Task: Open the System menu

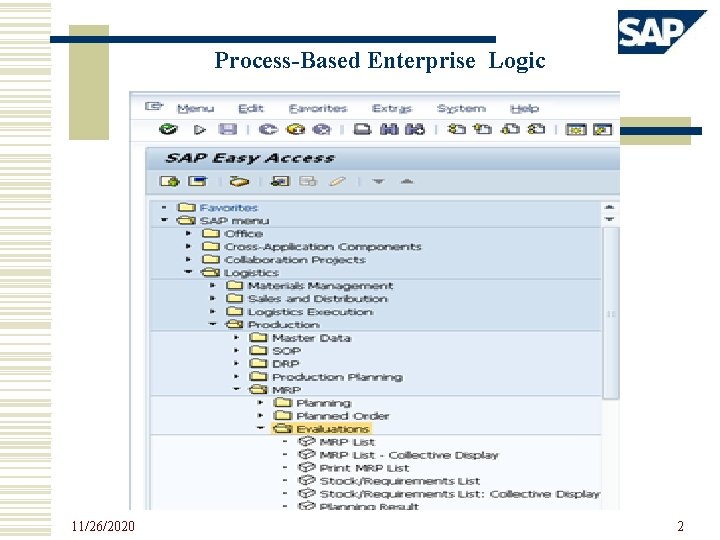Action: pos(461,109)
